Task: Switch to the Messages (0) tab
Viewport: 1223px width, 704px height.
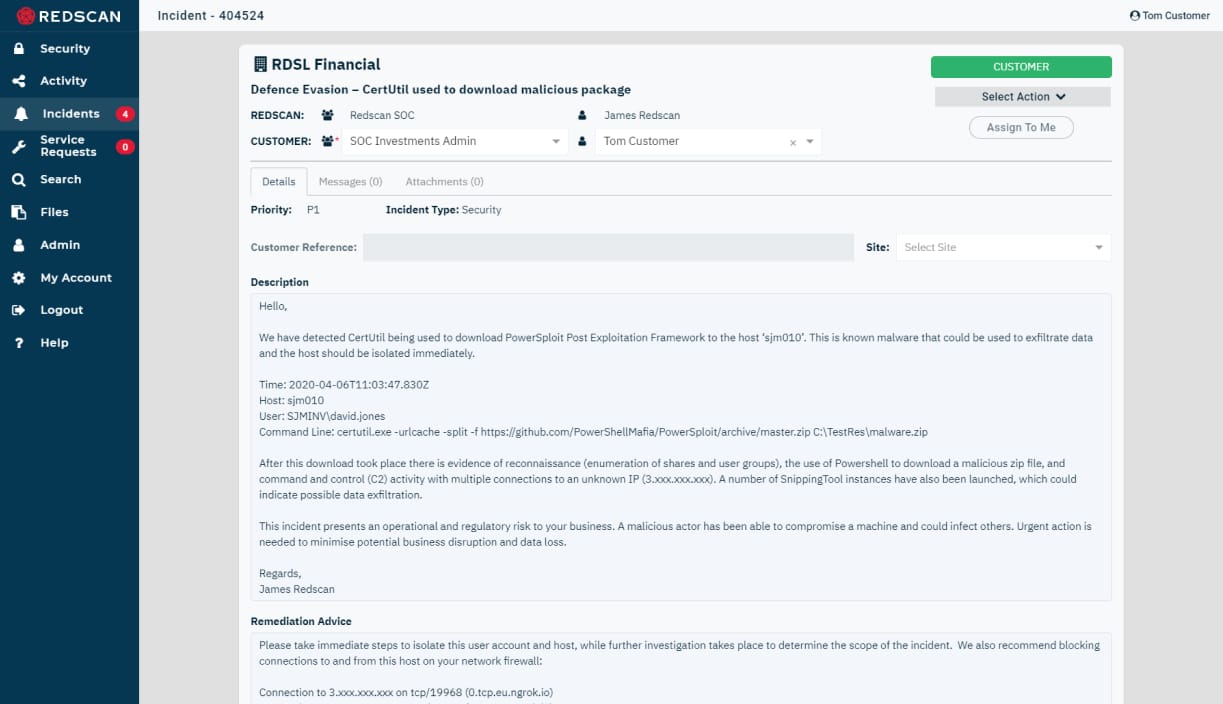Action: coord(350,182)
